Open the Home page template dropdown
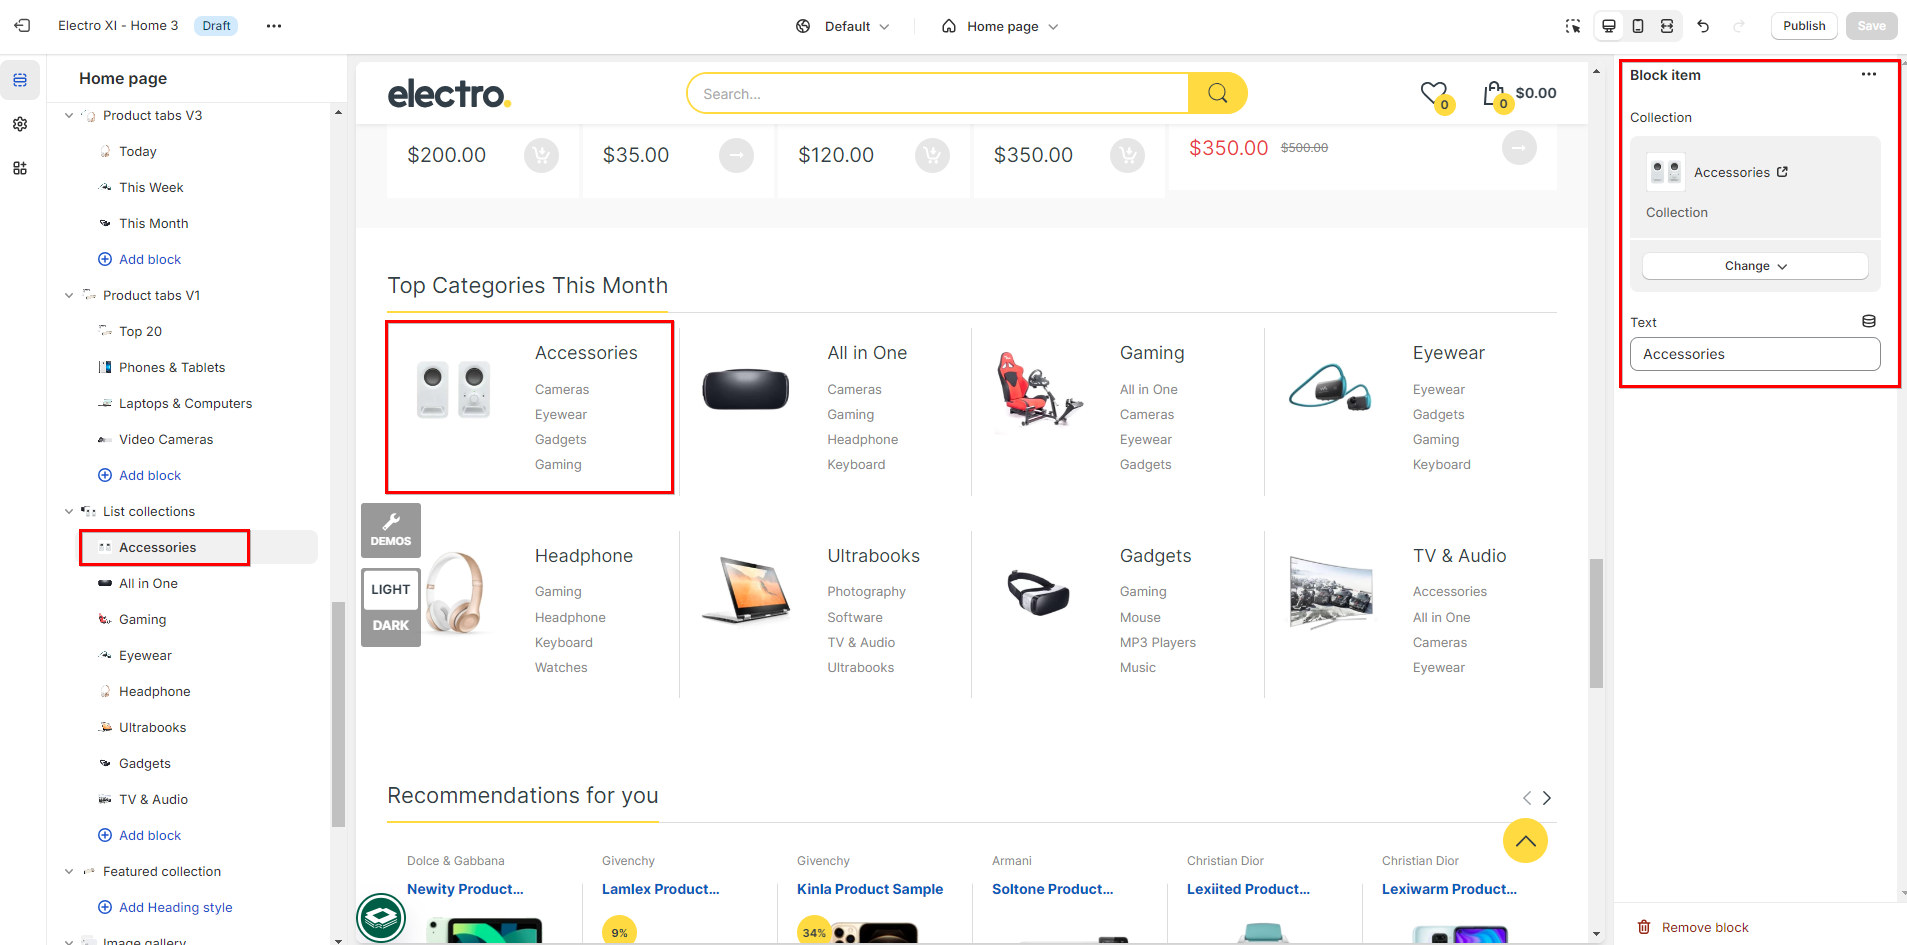The width and height of the screenshot is (1907, 945). (1000, 26)
